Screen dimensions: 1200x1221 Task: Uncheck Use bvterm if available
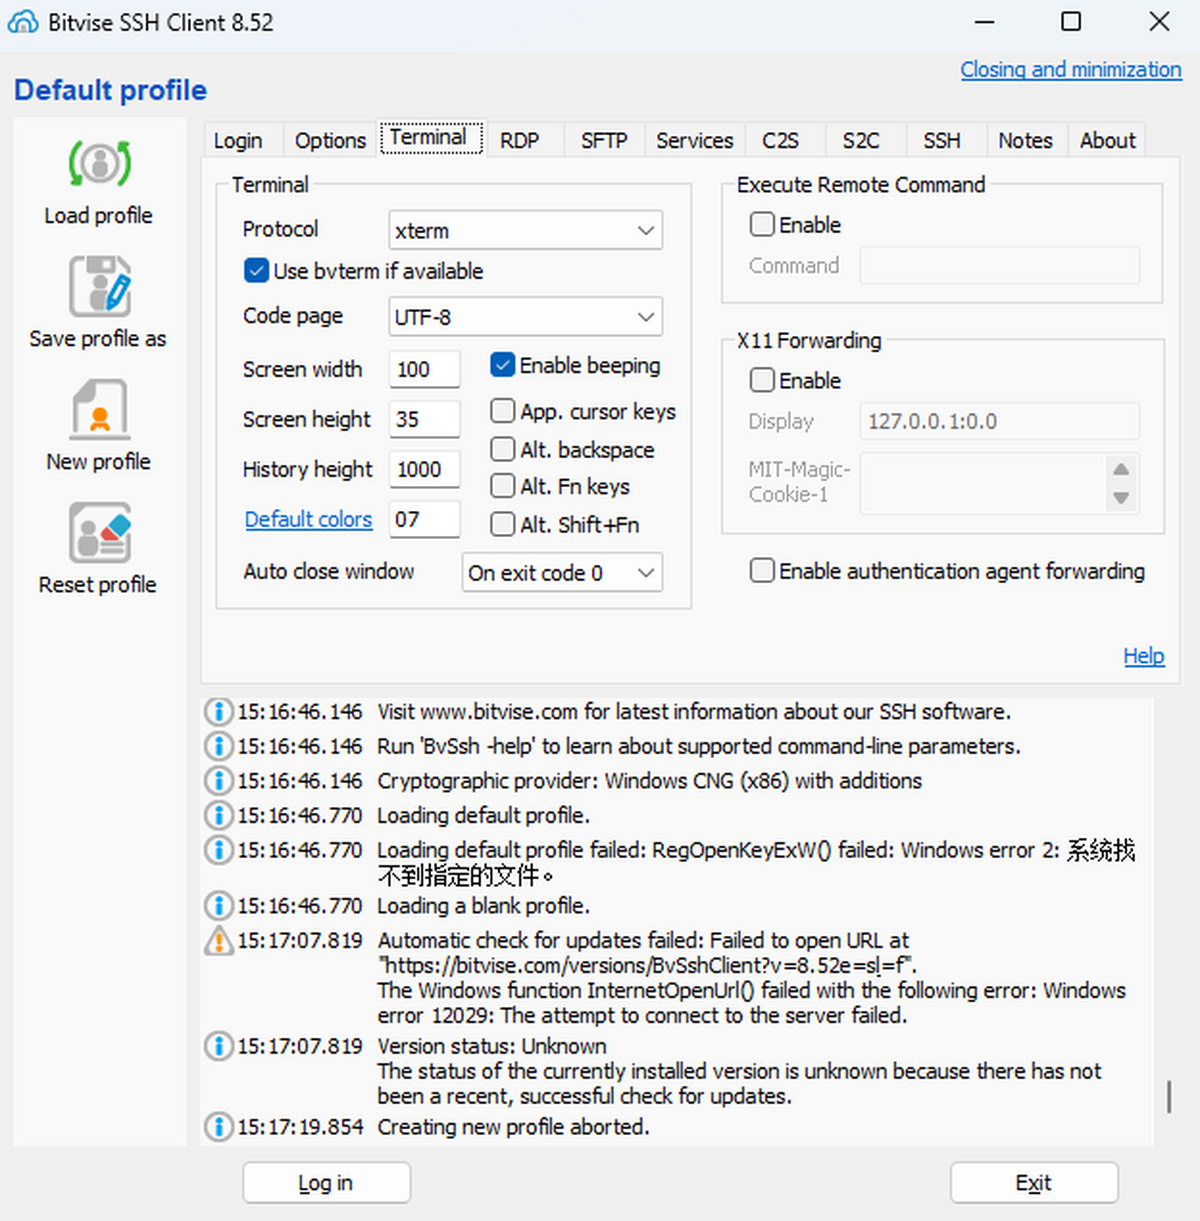[x=256, y=271]
